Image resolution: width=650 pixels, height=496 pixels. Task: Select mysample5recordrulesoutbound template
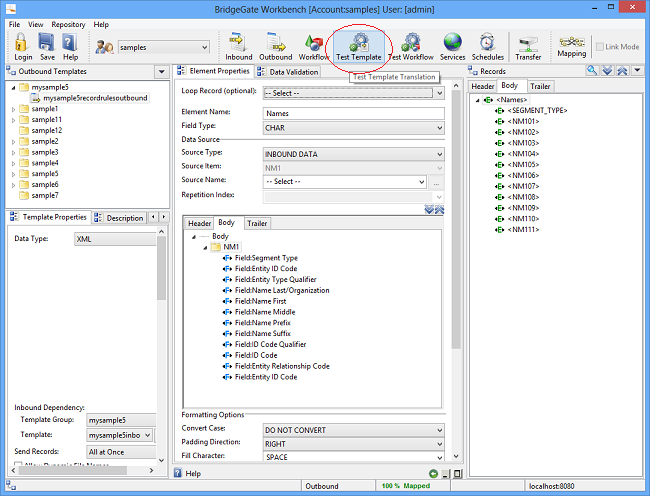[95, 98]
